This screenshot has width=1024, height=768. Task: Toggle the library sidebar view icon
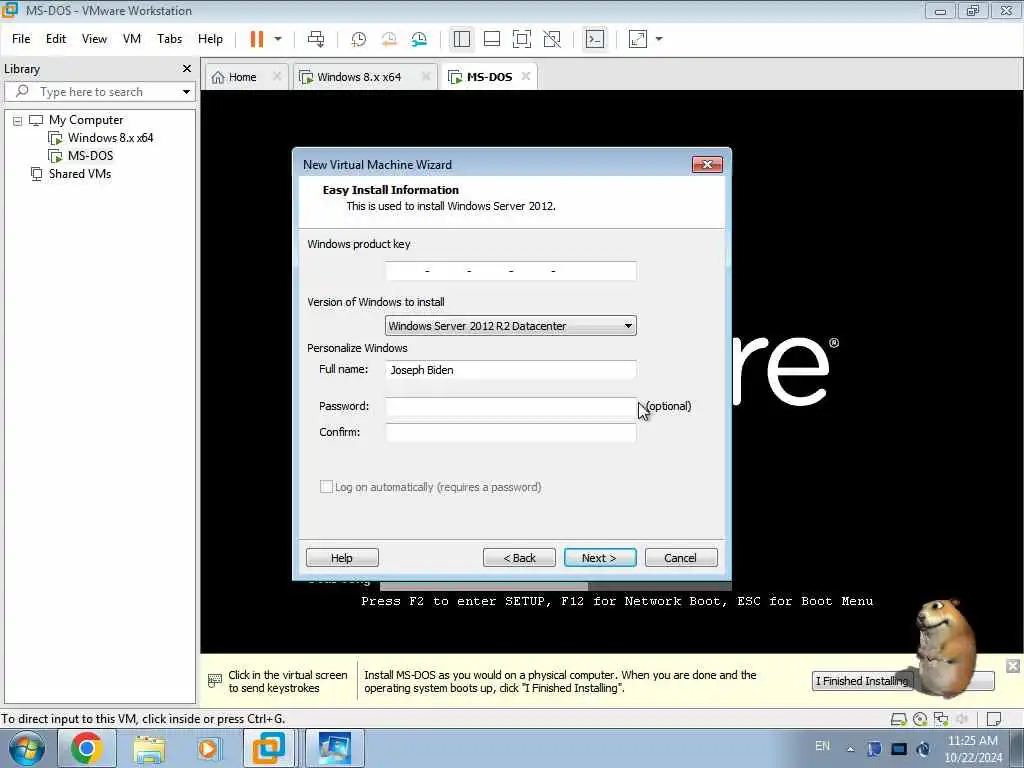tap(462, 39)
